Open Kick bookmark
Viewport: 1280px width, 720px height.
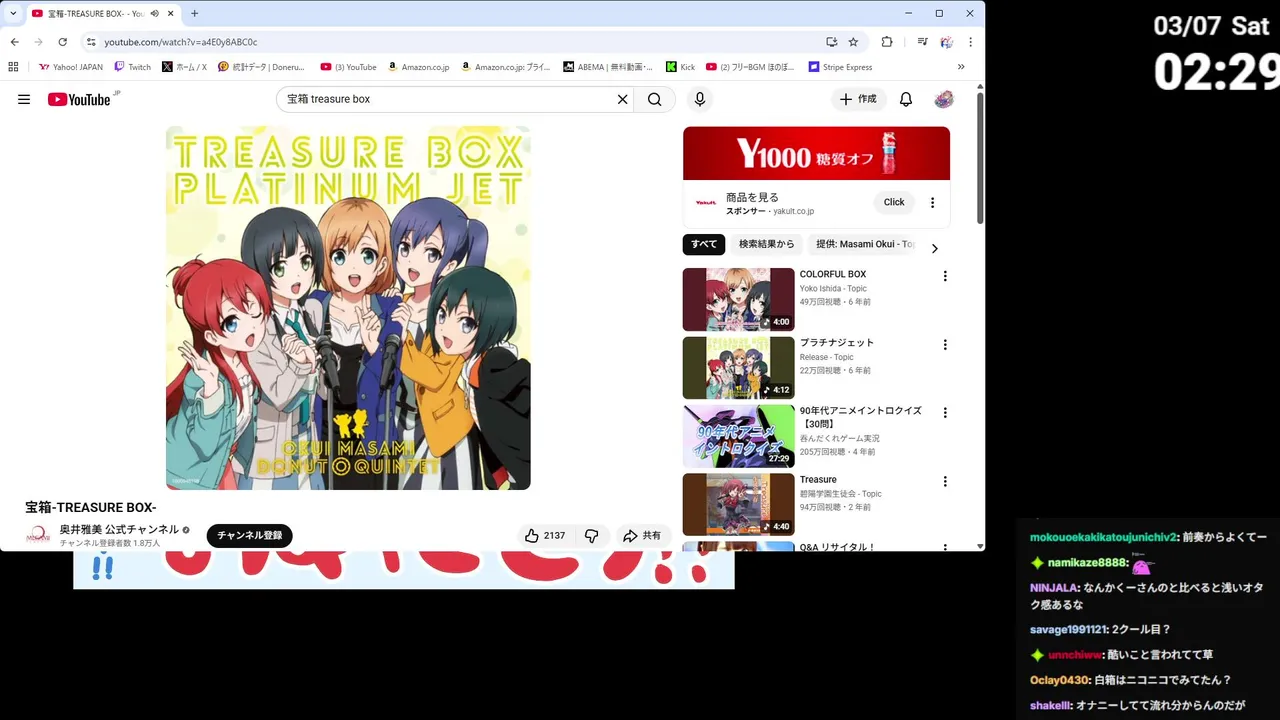679,67
